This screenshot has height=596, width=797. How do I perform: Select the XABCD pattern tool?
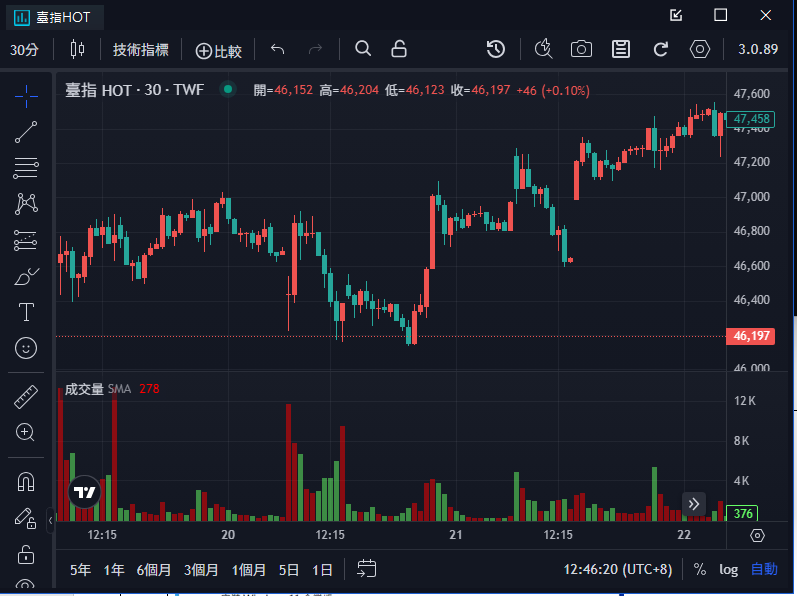pos(26,204)
